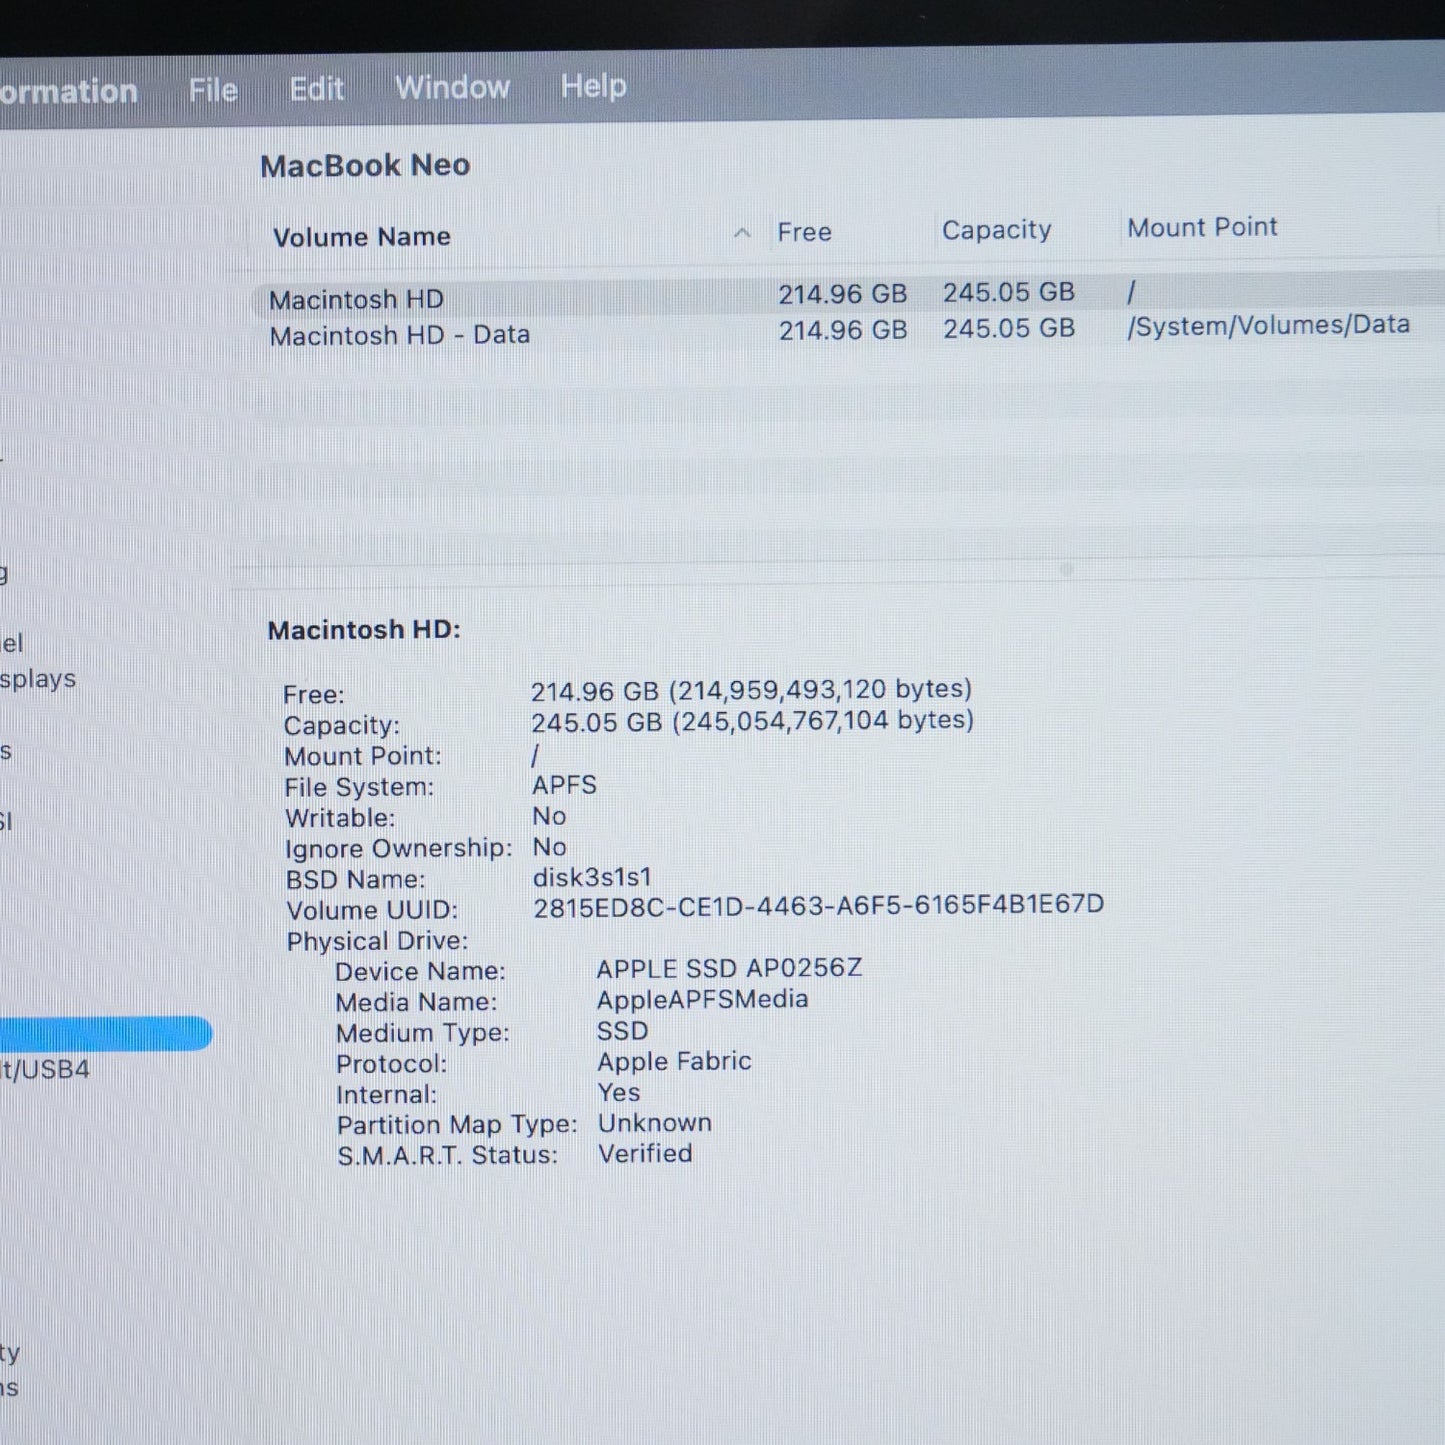This screenshot has height=1445, width=1445.
Task: Click the /System/Volumes/Data mount point cell
Action: pos(1268,325)
